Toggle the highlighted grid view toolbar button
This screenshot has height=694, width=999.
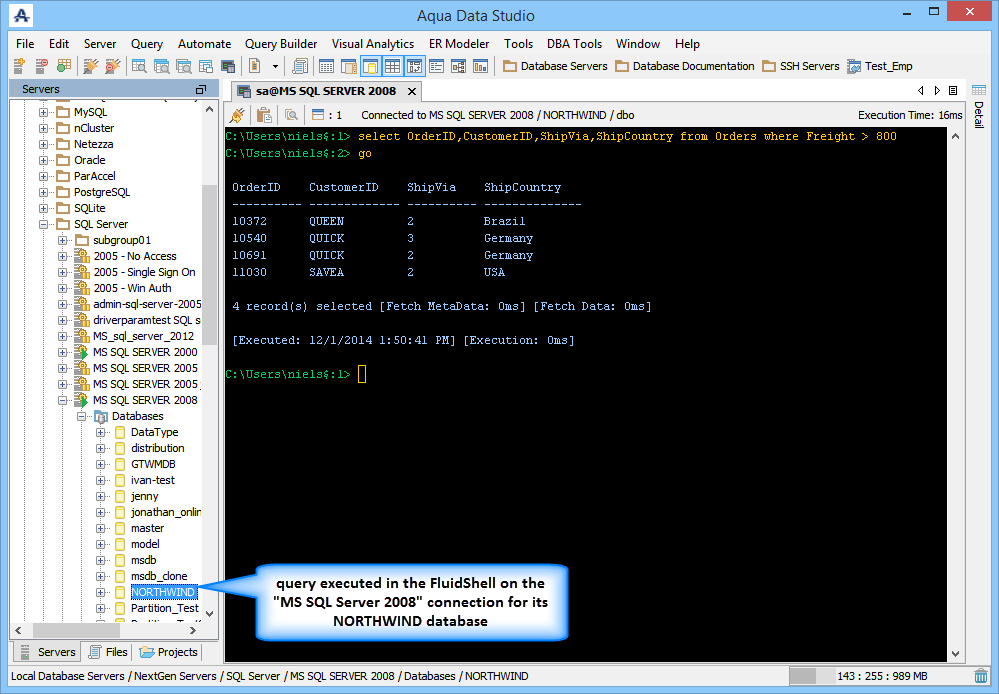click(392, 66)
